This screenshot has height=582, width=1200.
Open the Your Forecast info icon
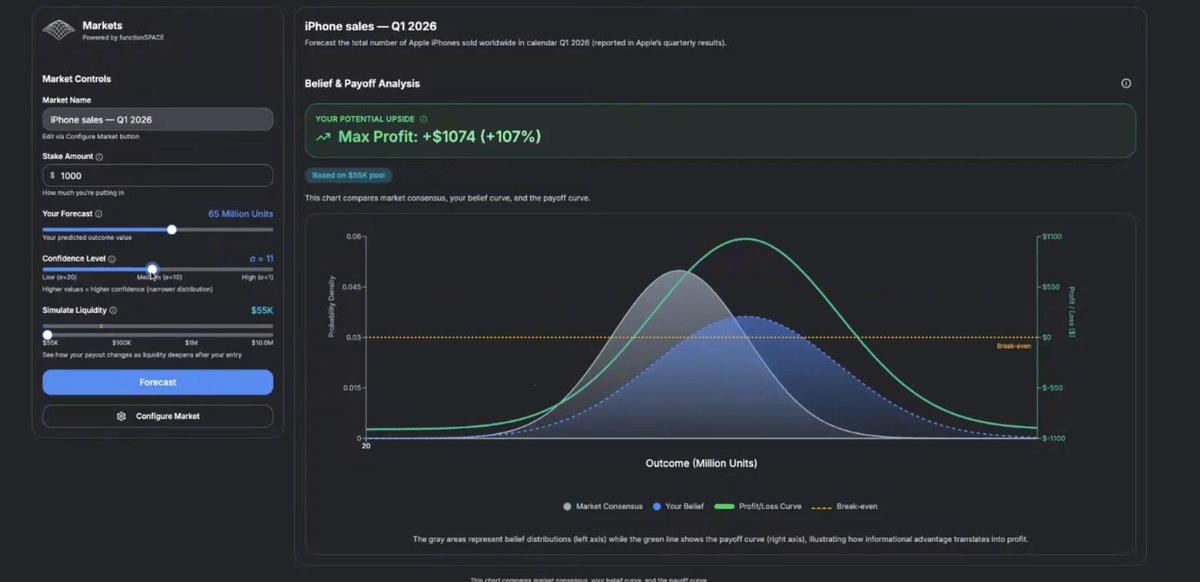(98, 214)
